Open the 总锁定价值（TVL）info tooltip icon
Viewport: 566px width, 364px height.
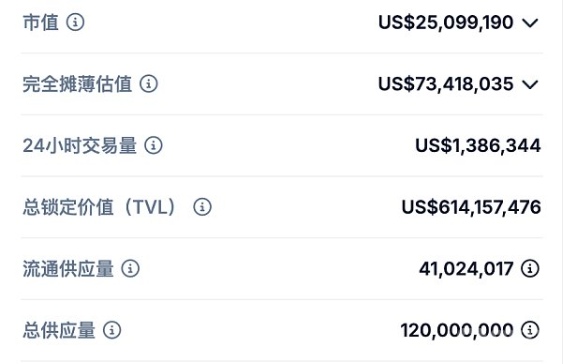(x=202, y=207)
